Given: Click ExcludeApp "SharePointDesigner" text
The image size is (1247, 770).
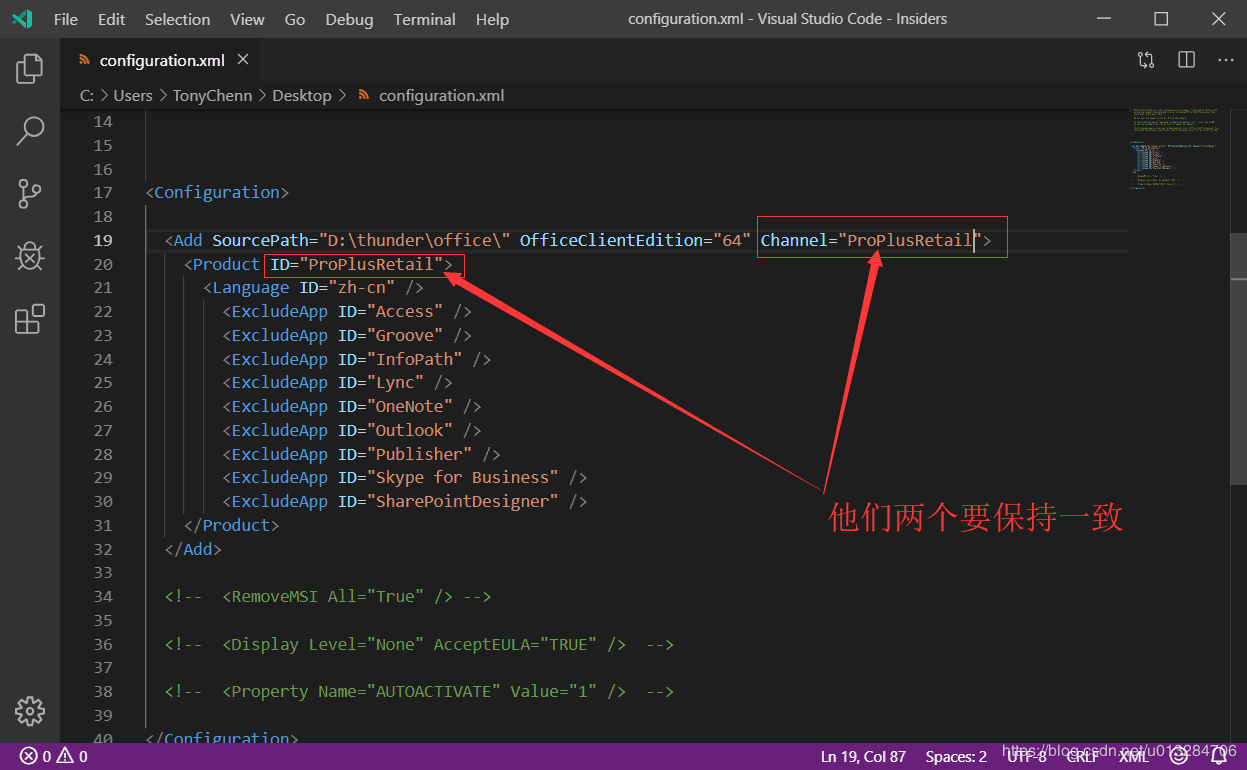Looking at the screenshot, I should 405,501.
